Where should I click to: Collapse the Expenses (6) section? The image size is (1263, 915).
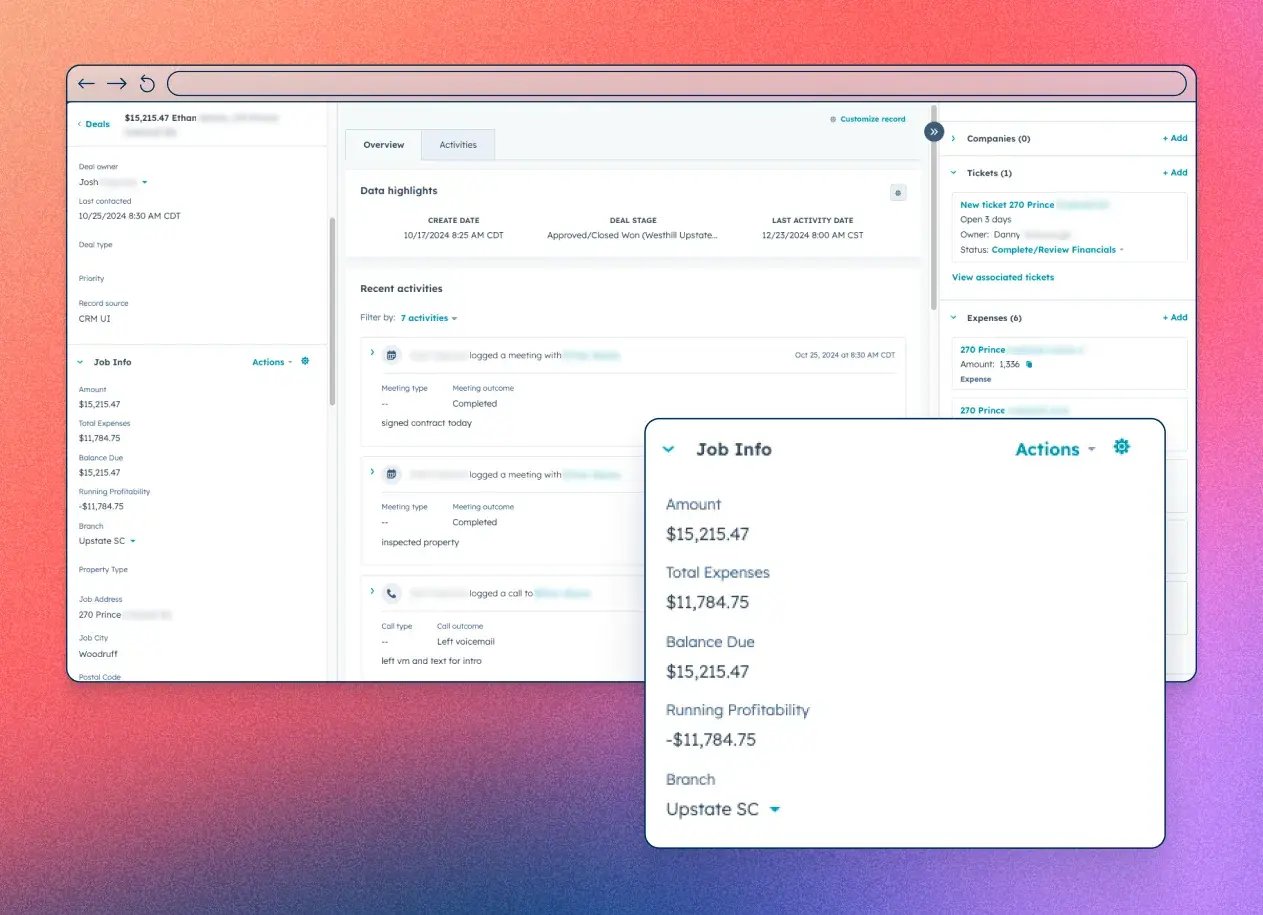point(953,318)
